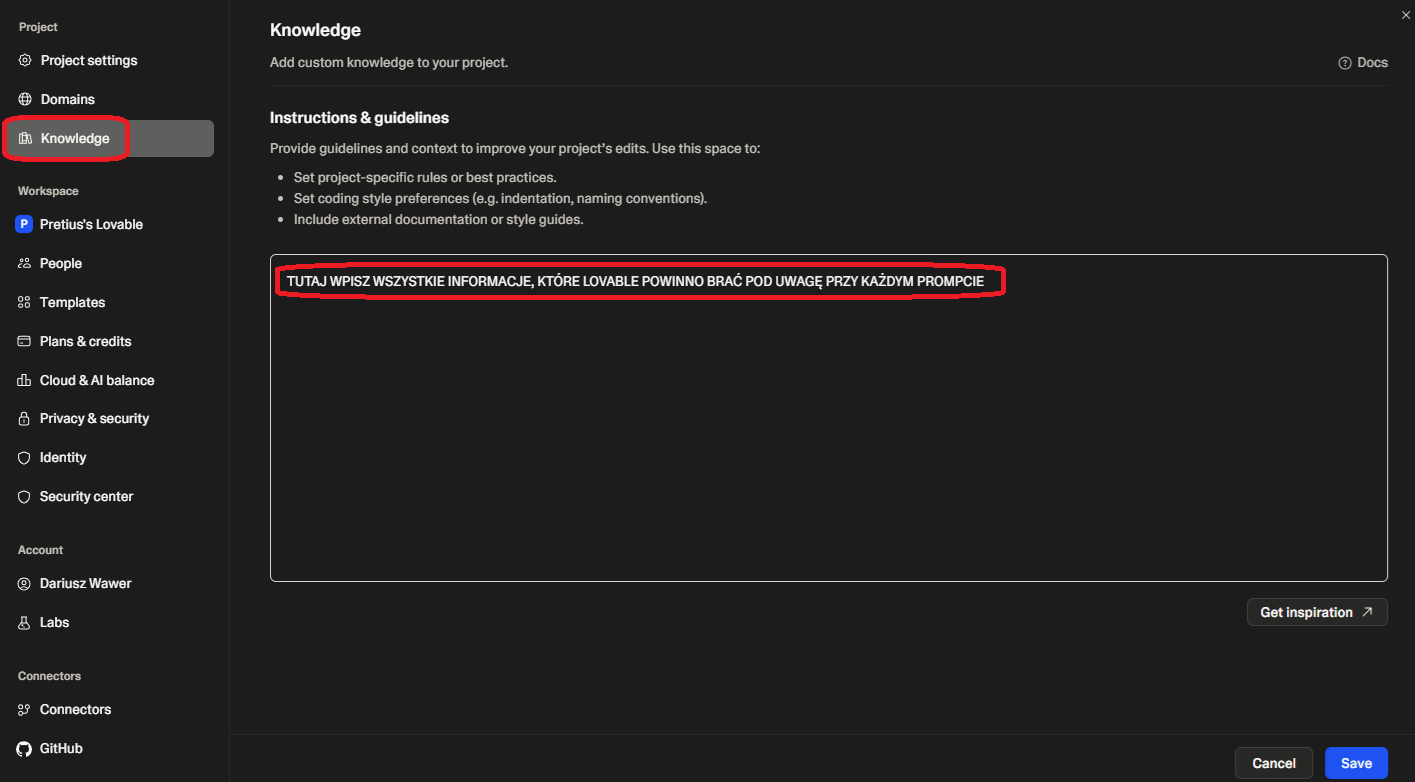The width and height of the screenshot is (1415, 782).
Task: Open the Docs help link
Action: pos(1363,63)
